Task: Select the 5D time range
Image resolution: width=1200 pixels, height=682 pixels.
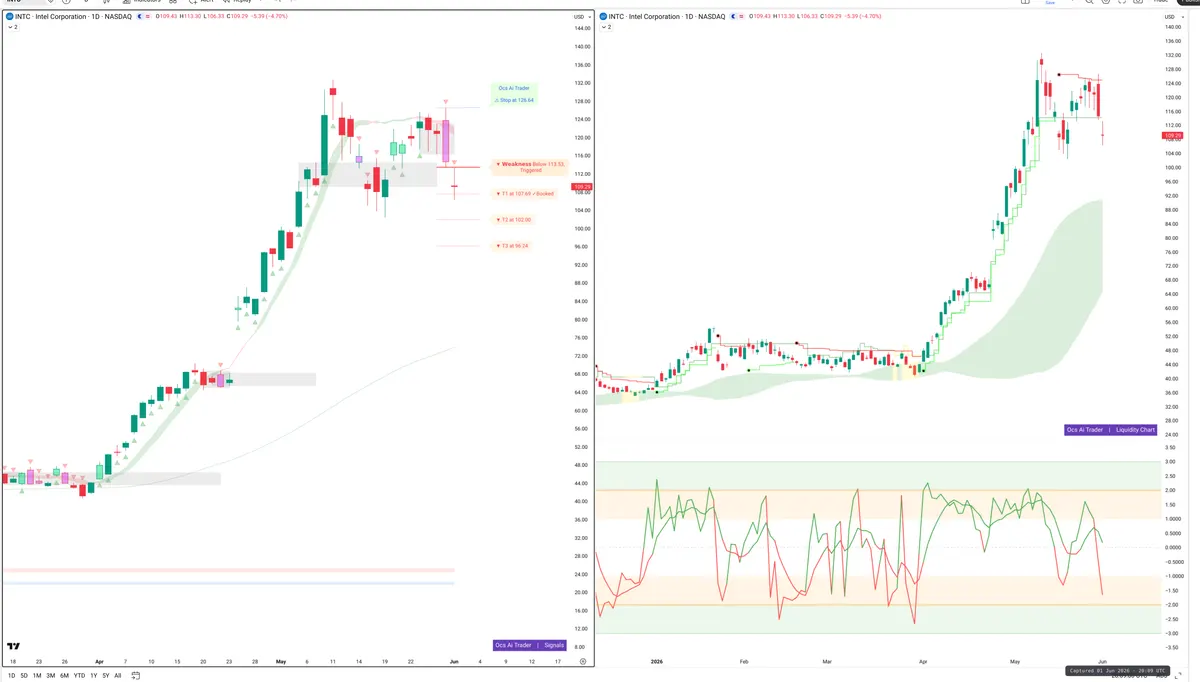Action: point(24,675)
